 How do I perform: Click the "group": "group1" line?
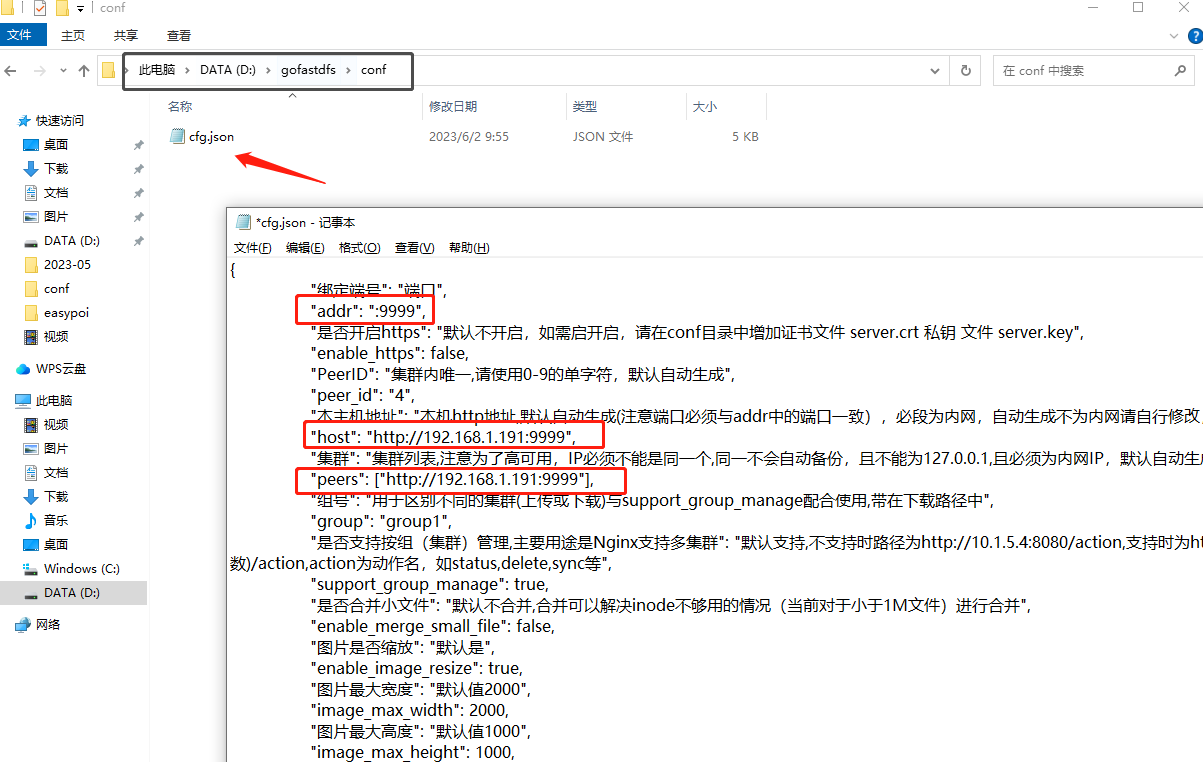(381, 521)
